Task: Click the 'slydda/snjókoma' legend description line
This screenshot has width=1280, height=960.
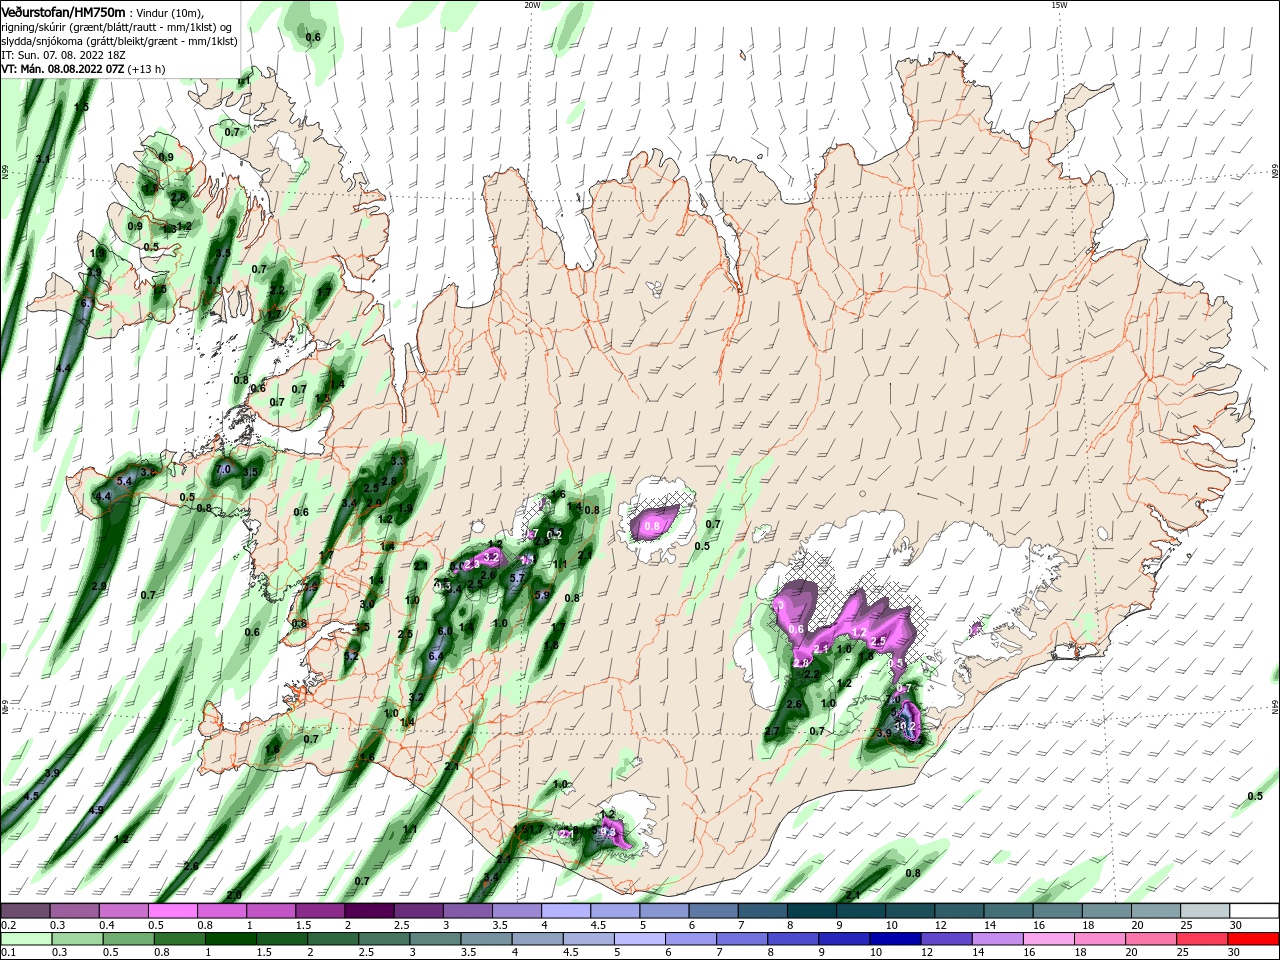Action: tap(119, 41)
